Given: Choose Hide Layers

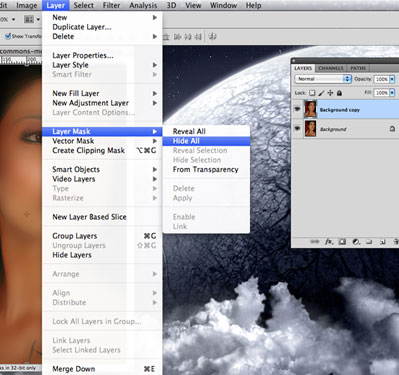Looking at the screenshot, I should [x=102, y=255].
